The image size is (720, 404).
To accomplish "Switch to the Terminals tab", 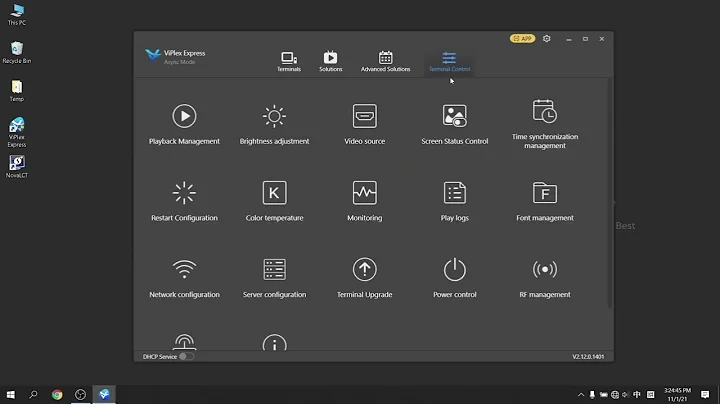I will click(x=289, y=62).
